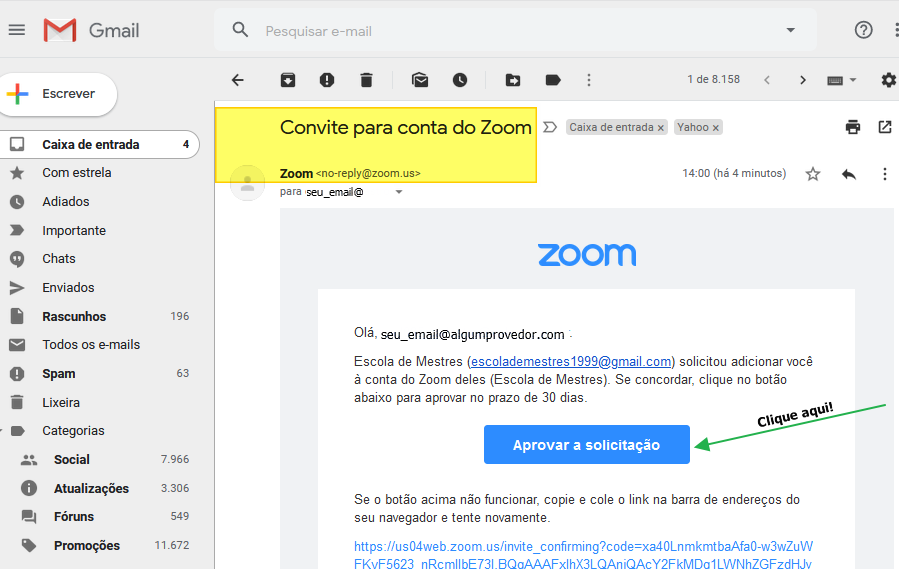Open Caixa de entrada folder
899x569 pixels.
coord(99,145)
